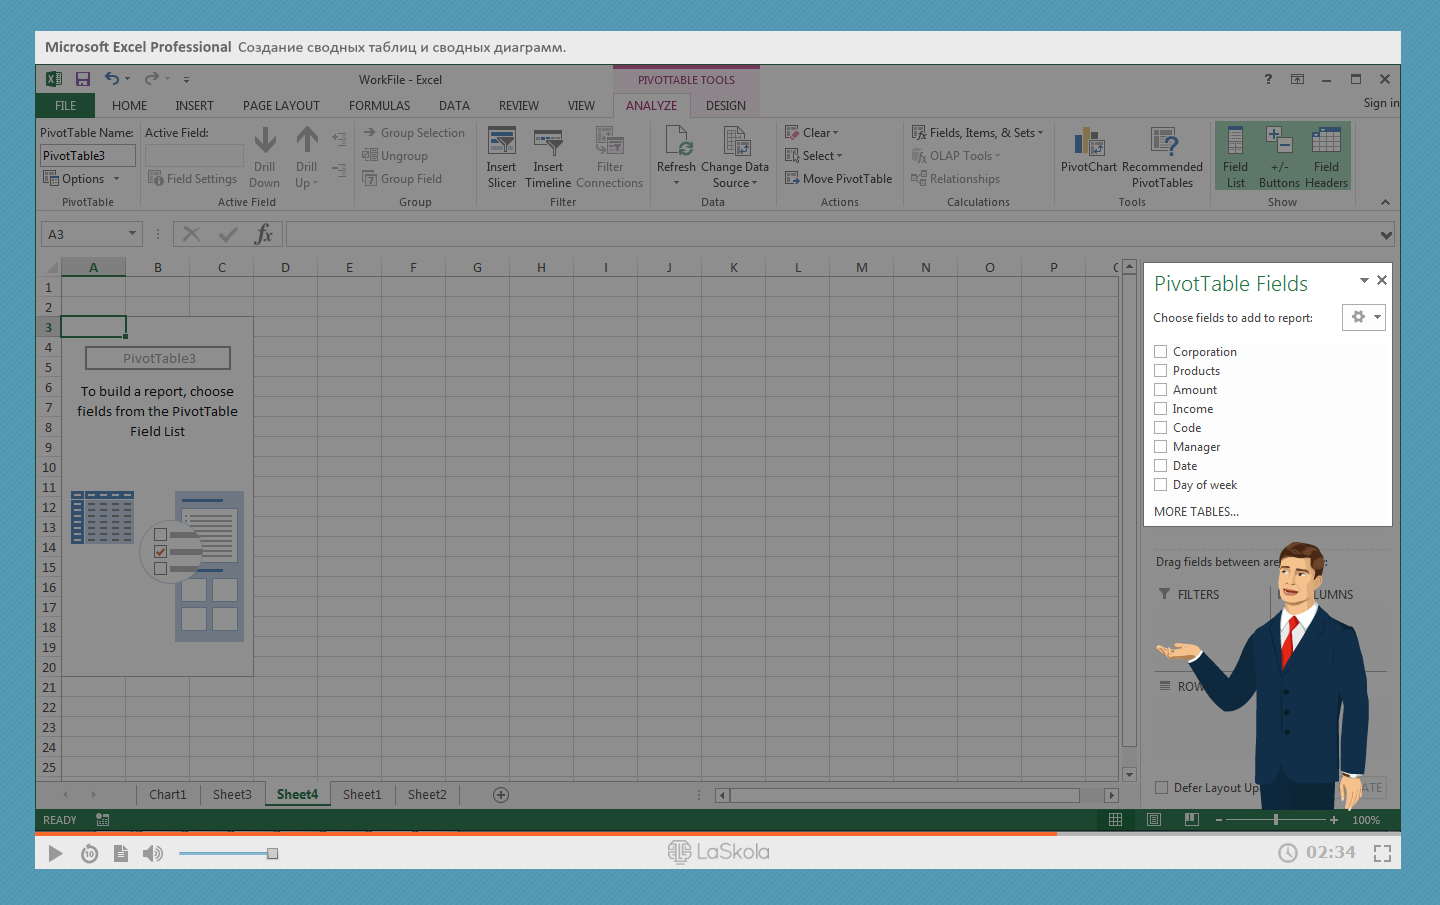Click the MORE TABLES... link
The width and height of the screenshot is (1440, 905).
pyautogui.click(x=1196, y=512)
